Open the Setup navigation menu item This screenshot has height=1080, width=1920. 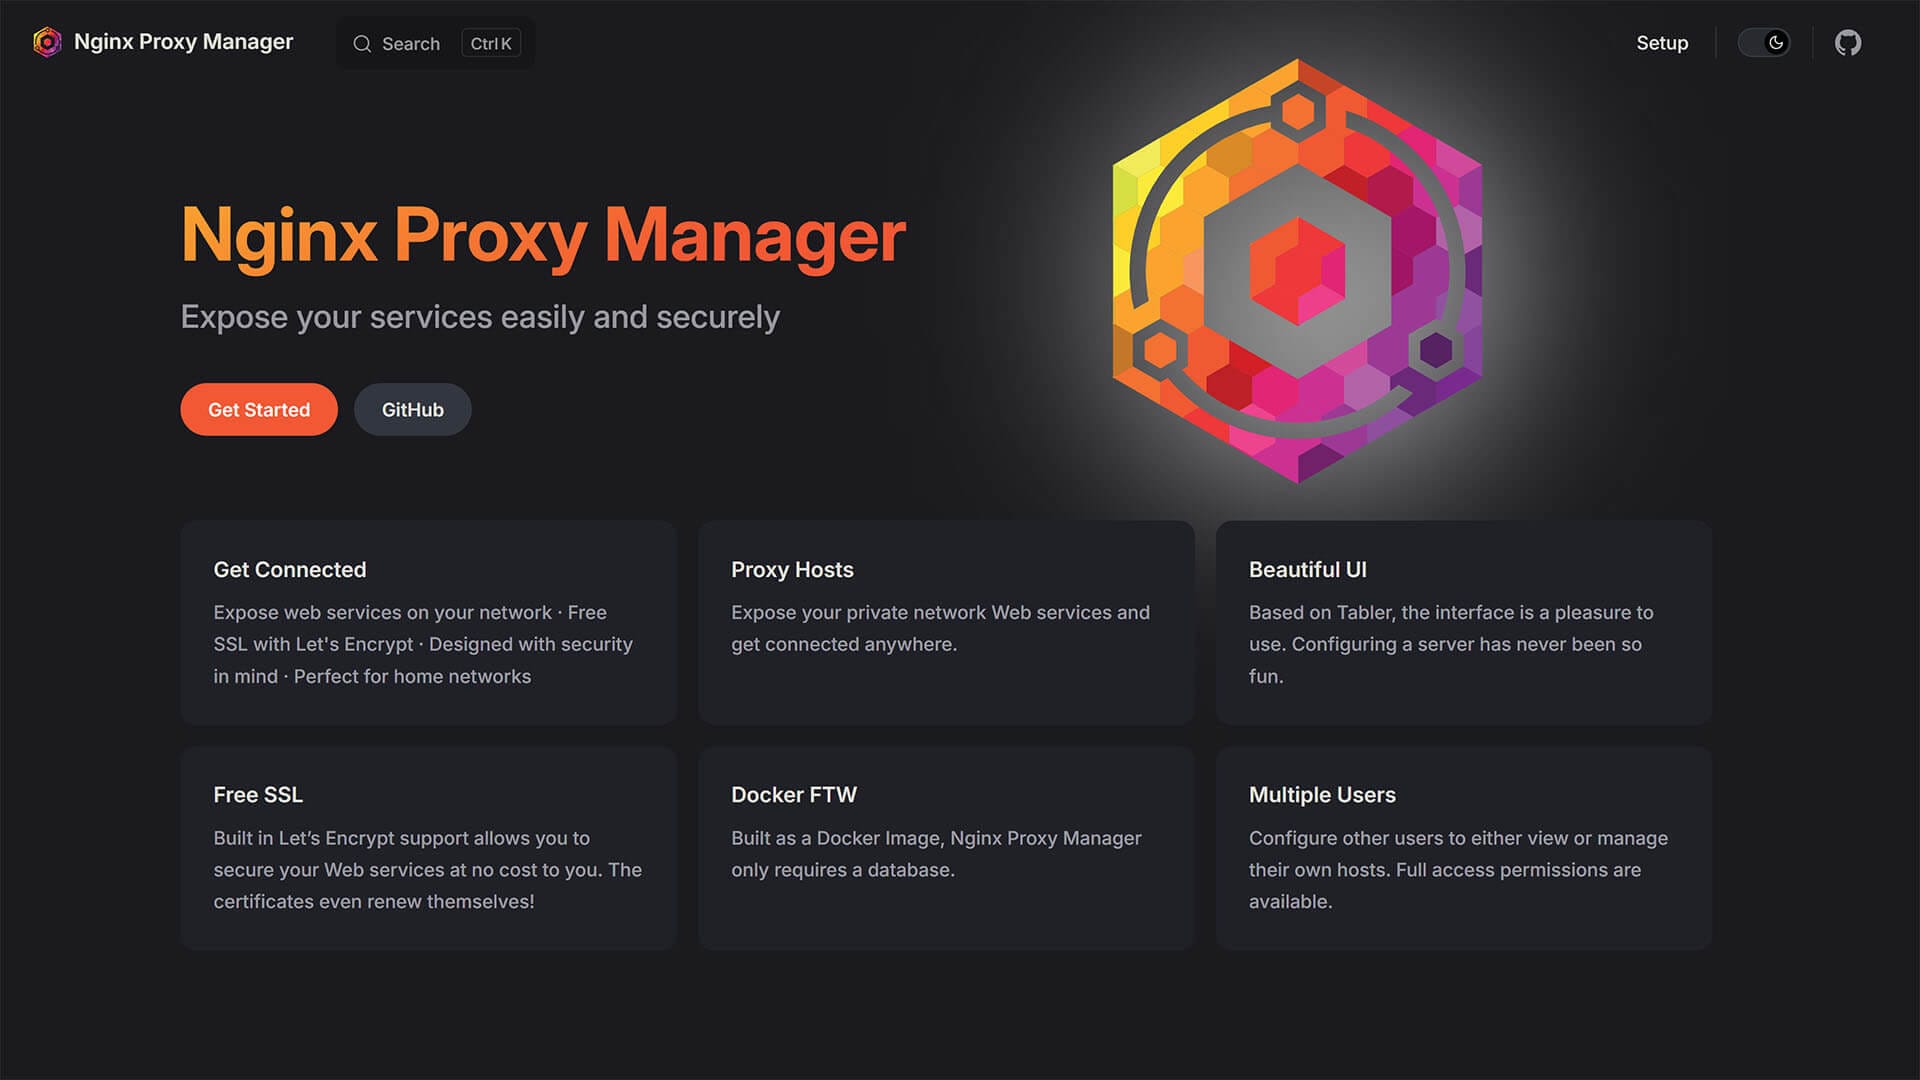coord(1661,43)
